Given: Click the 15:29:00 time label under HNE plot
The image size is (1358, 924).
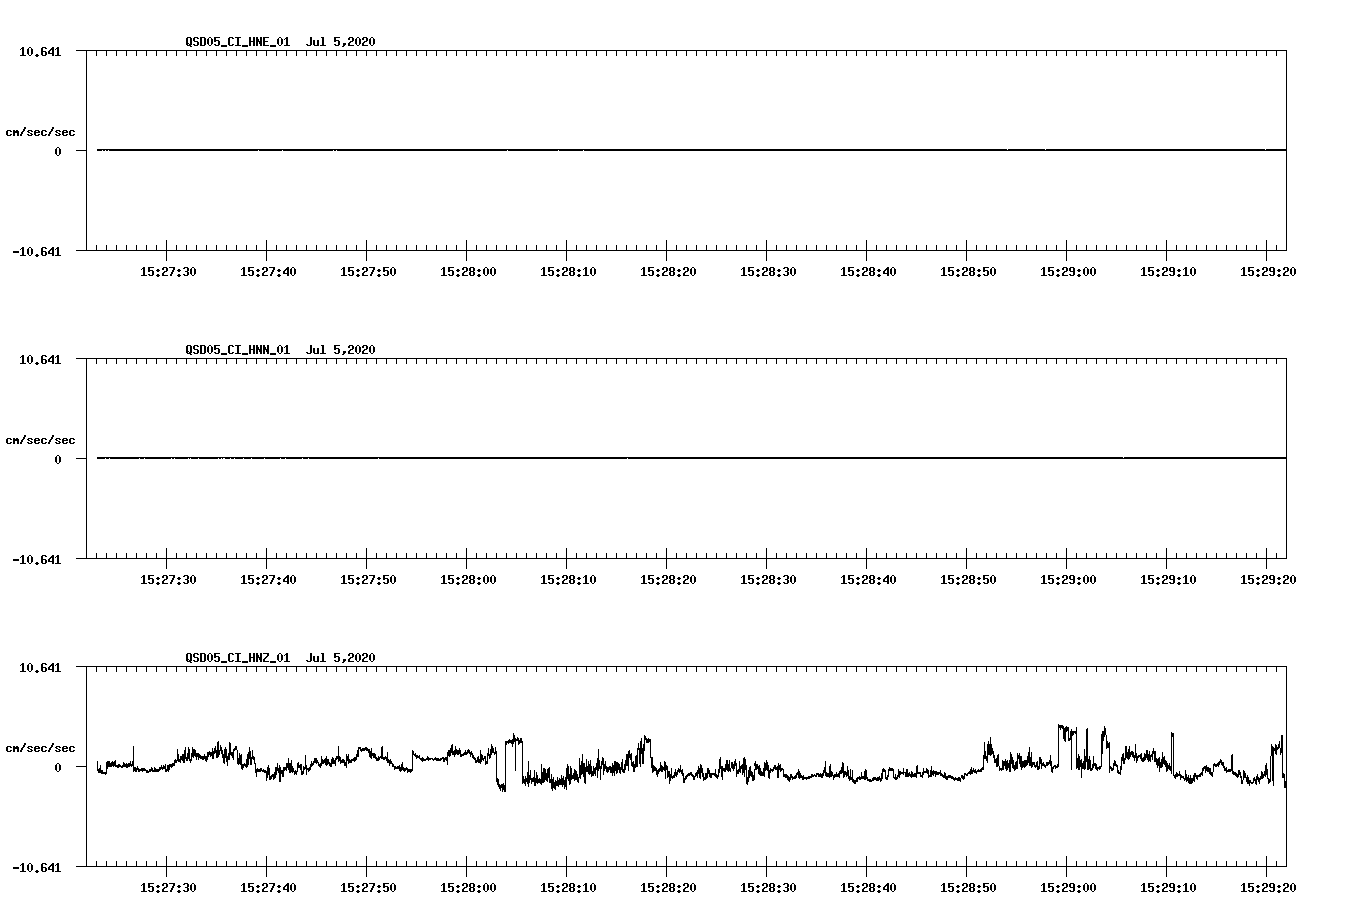Looking at the screenshot, I should coord(1068,272).
